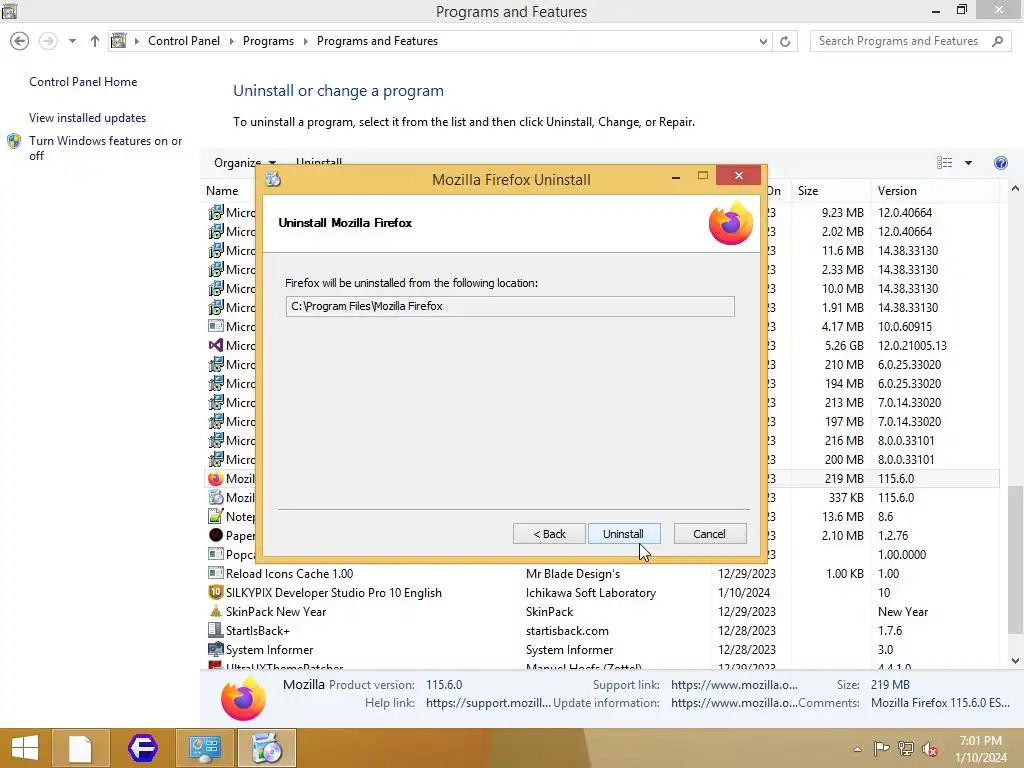Click the Action Center flag icon

click(881, 749)
